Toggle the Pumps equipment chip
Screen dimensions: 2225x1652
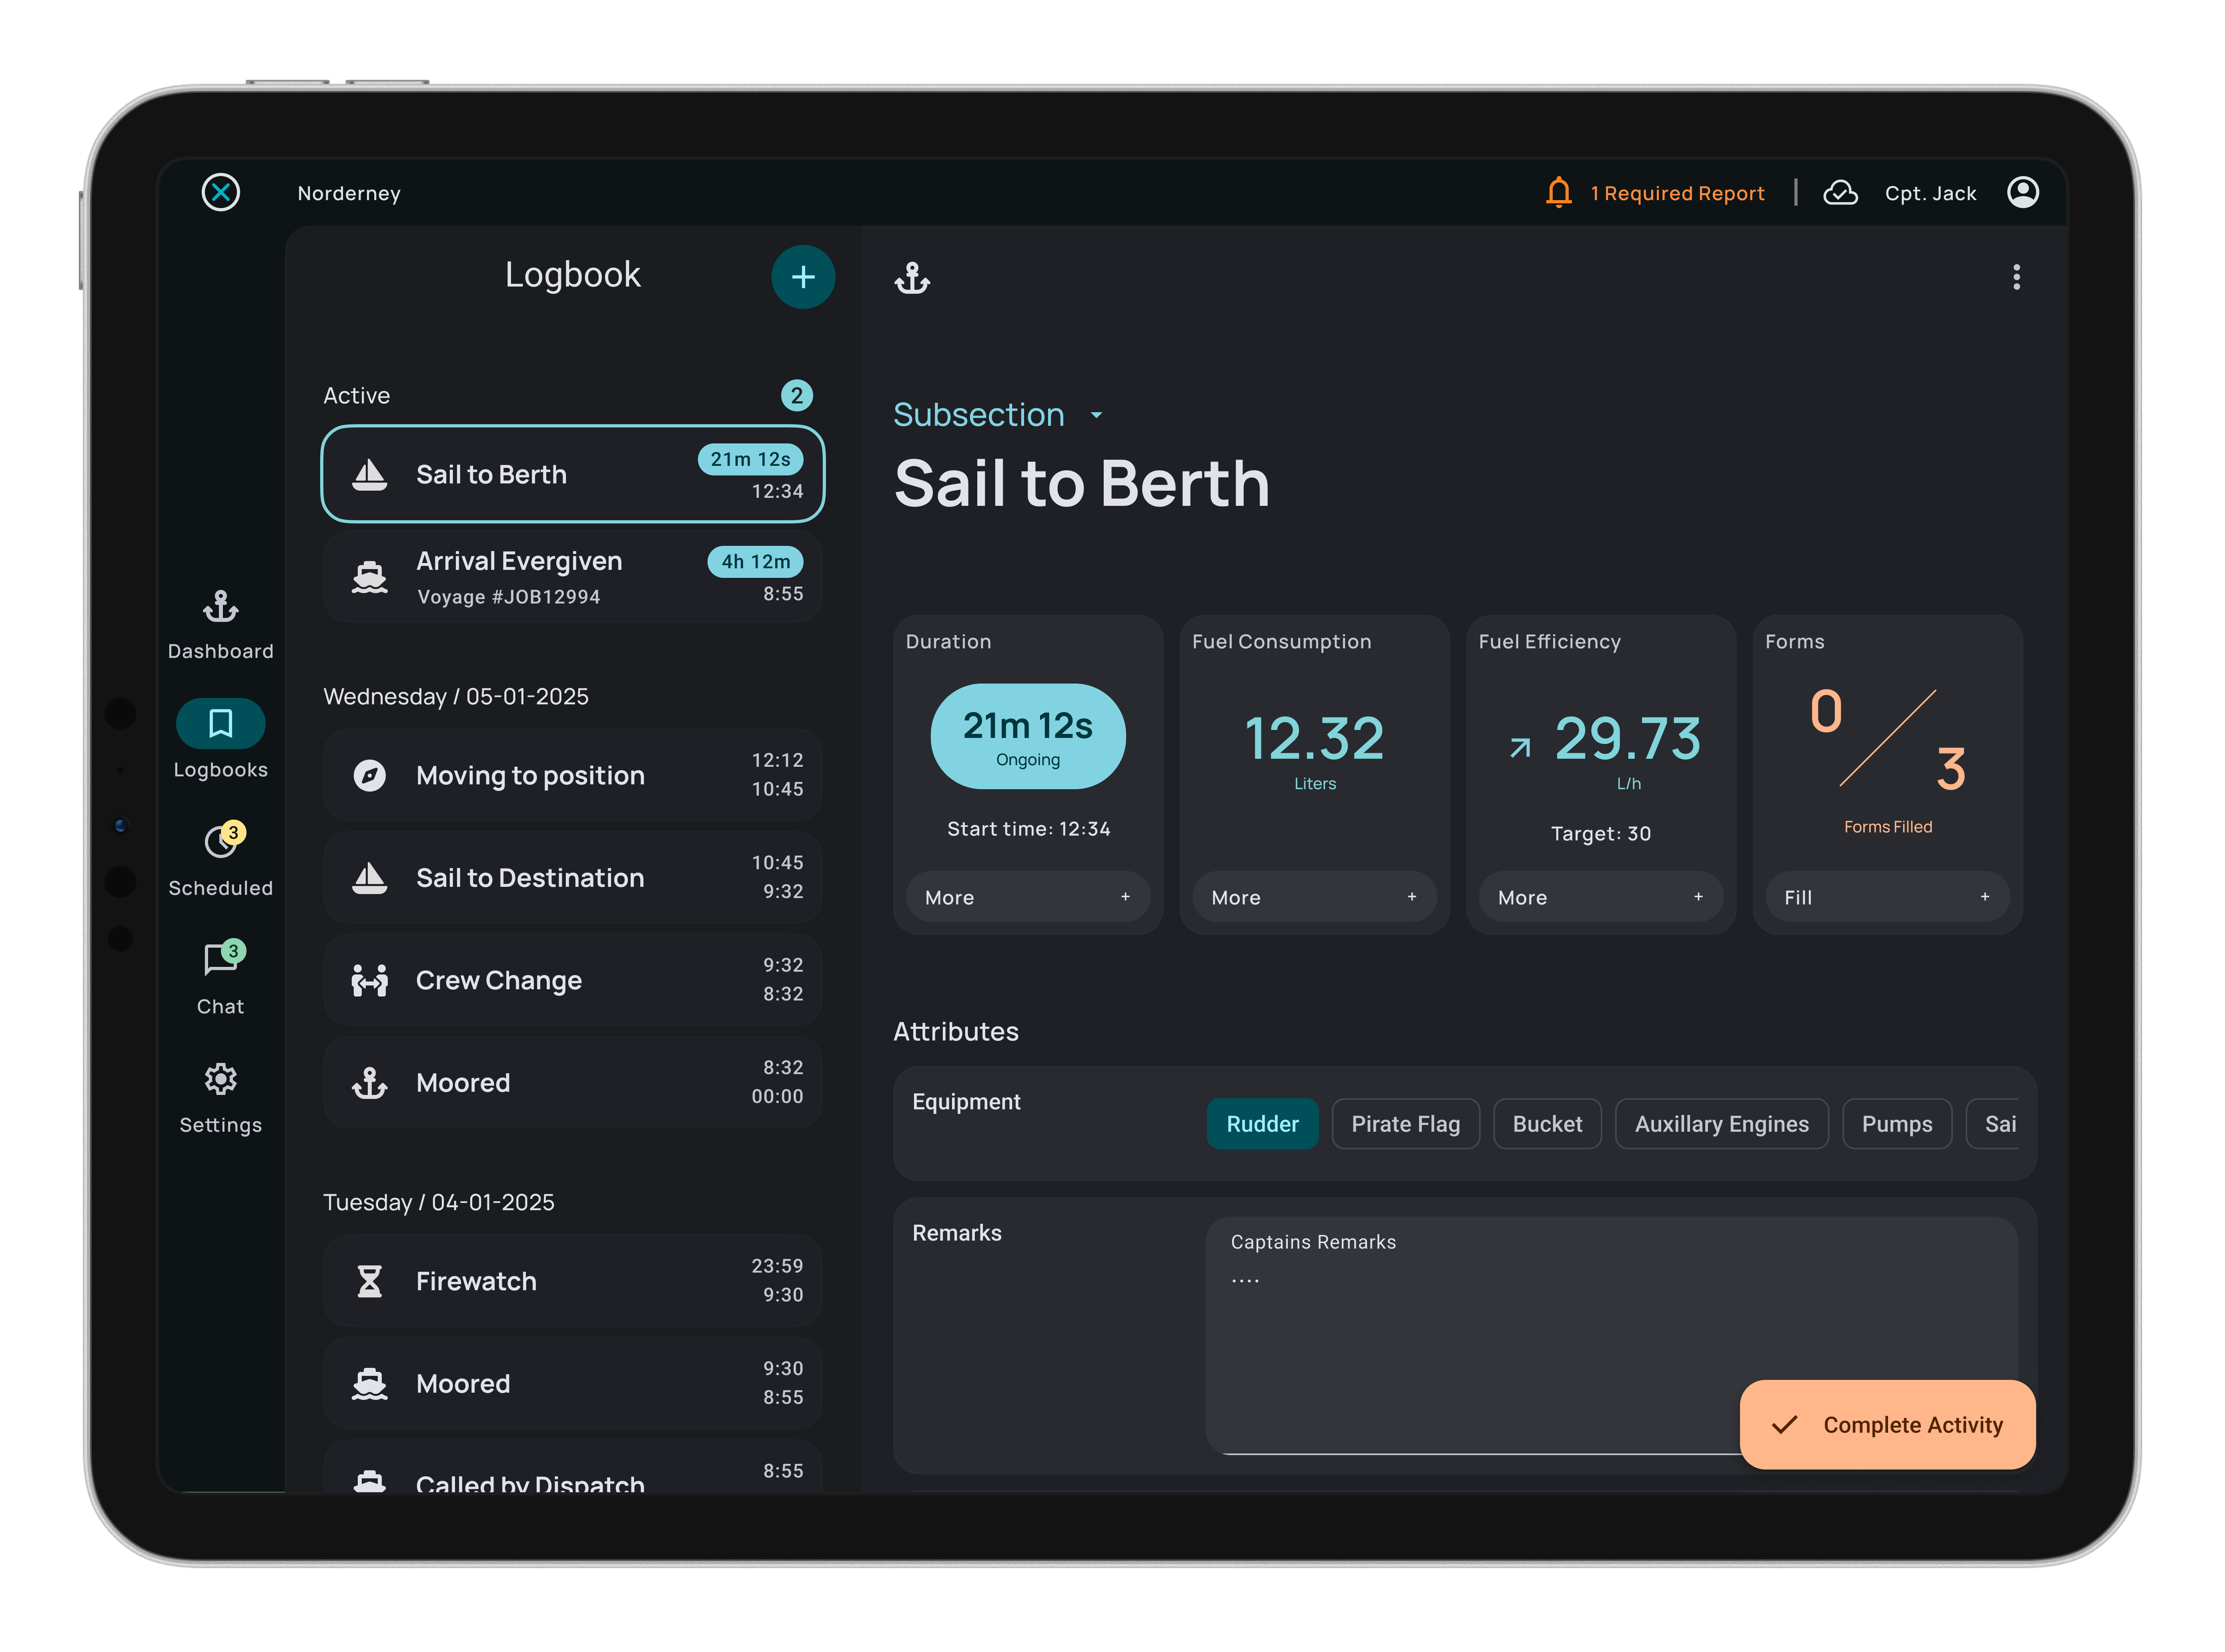(1897, 1124)
